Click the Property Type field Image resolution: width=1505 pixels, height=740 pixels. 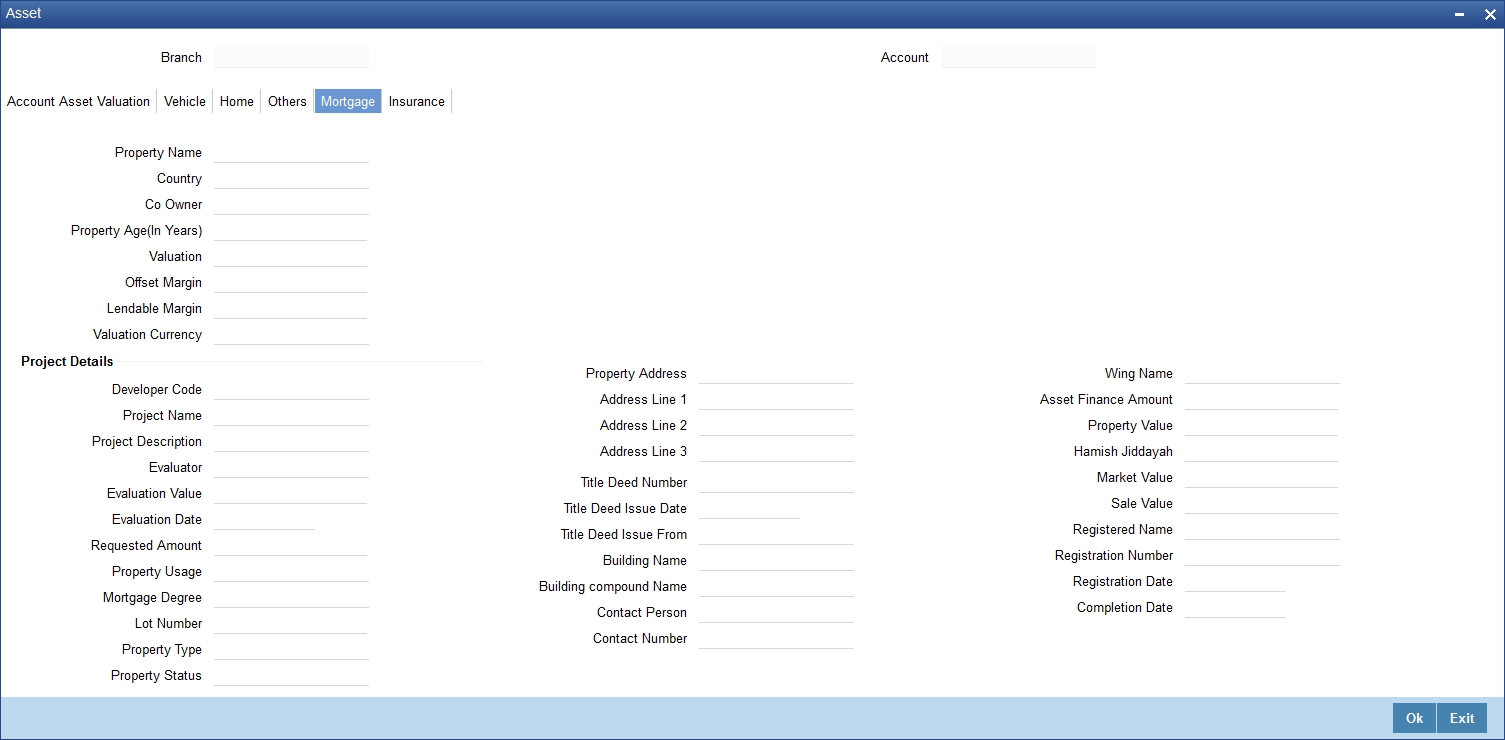(x=291, y=649)
